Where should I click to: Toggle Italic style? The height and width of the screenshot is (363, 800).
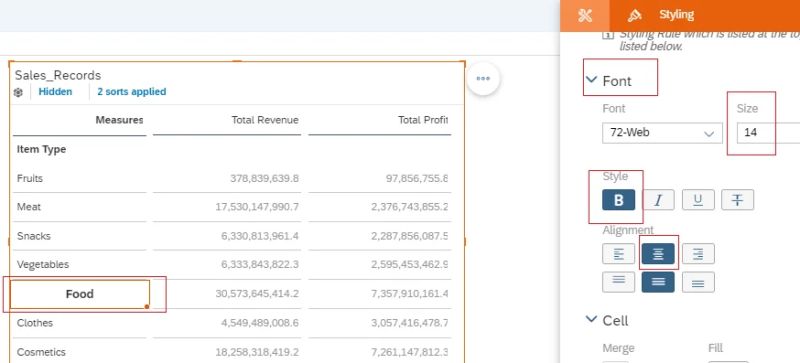658,200
